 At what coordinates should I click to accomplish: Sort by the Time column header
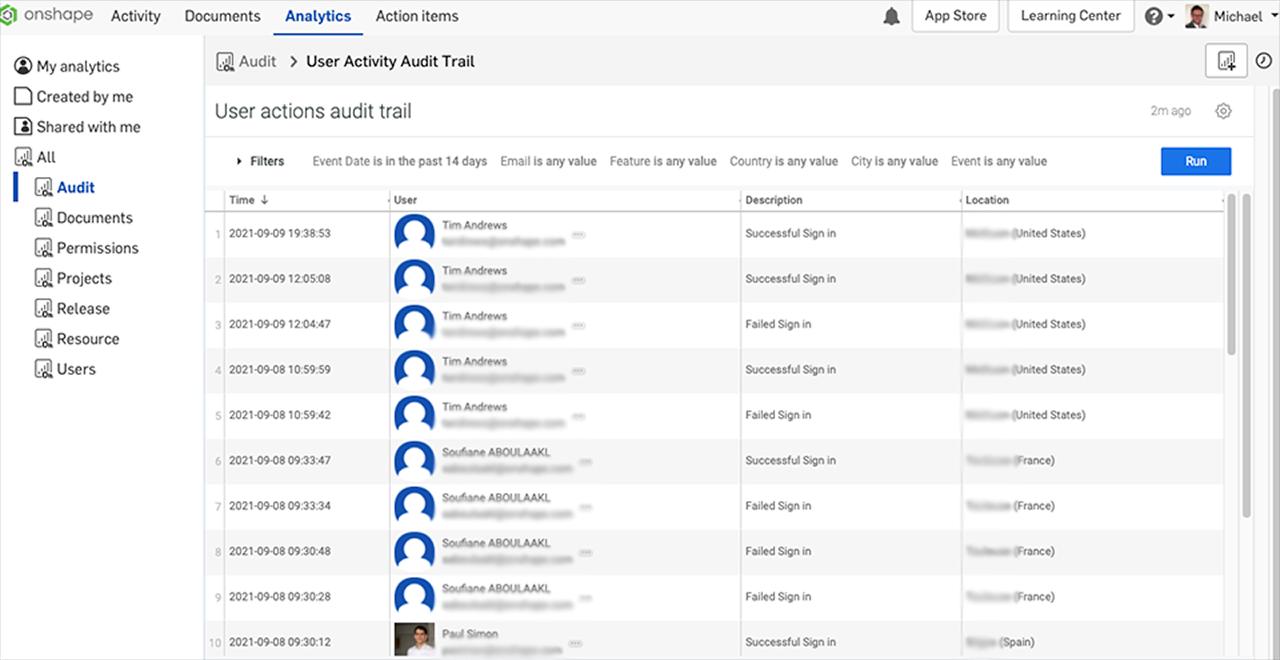point(242,200)
